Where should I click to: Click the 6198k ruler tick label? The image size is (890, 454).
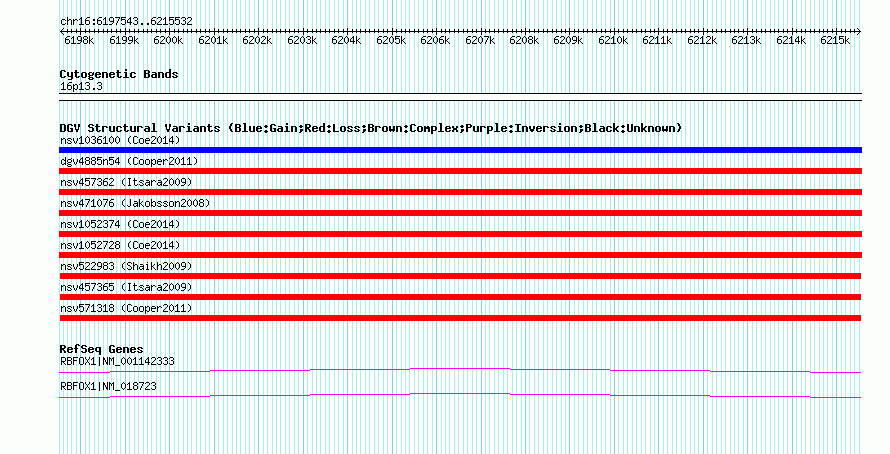tap(79, 41)
